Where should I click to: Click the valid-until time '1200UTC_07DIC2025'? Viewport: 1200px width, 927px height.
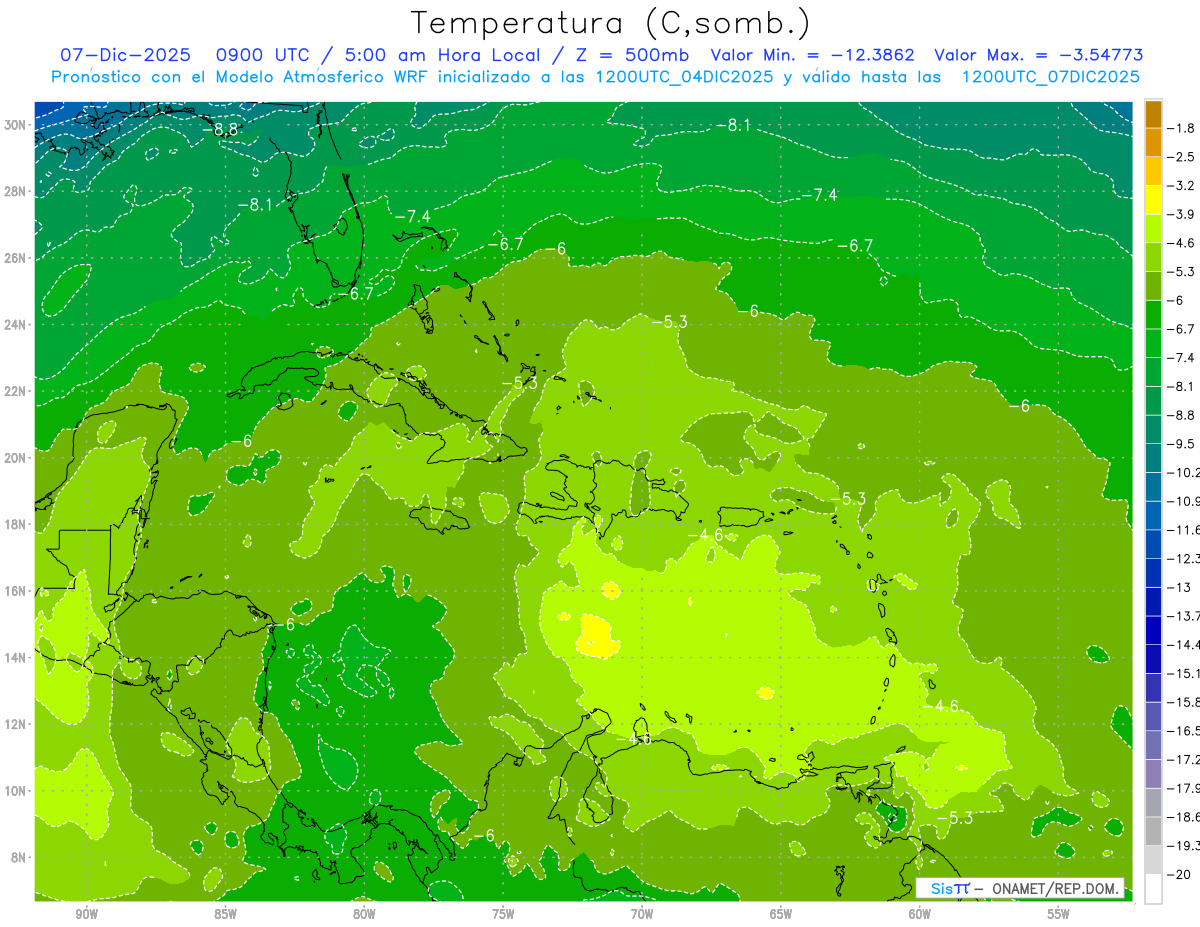click(1050, 77)
